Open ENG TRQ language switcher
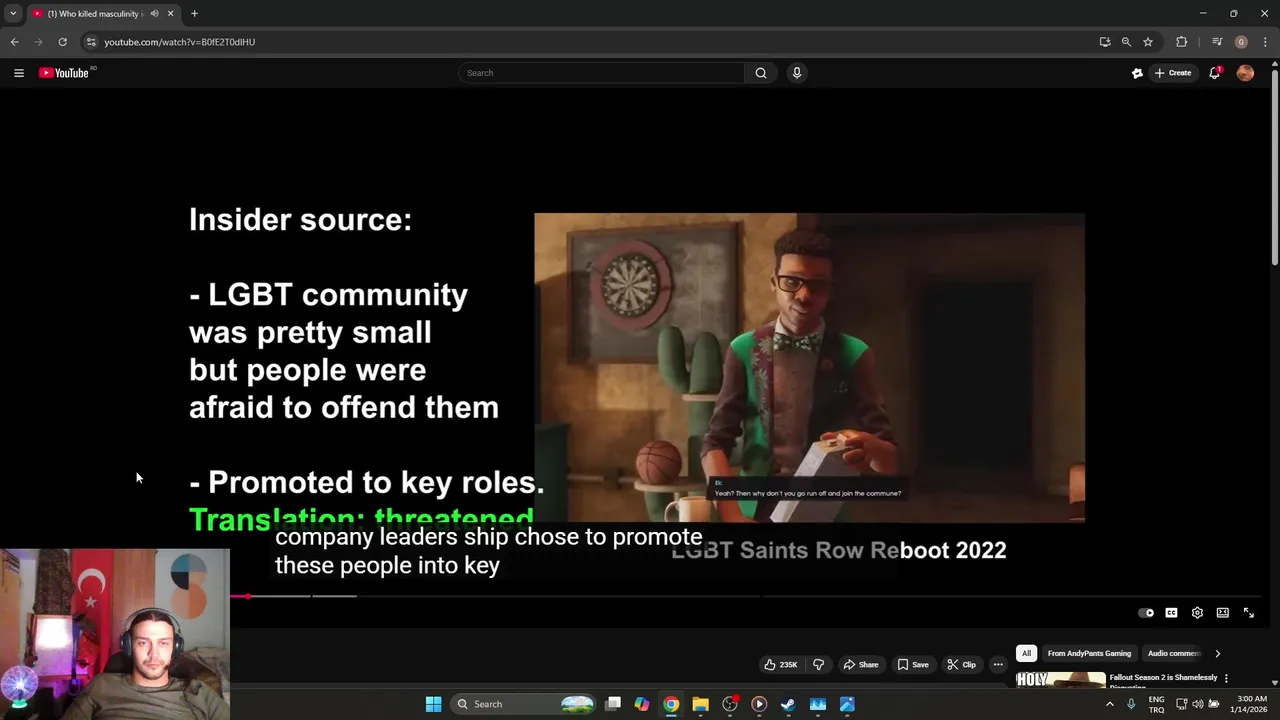 tap(1156, 704)
